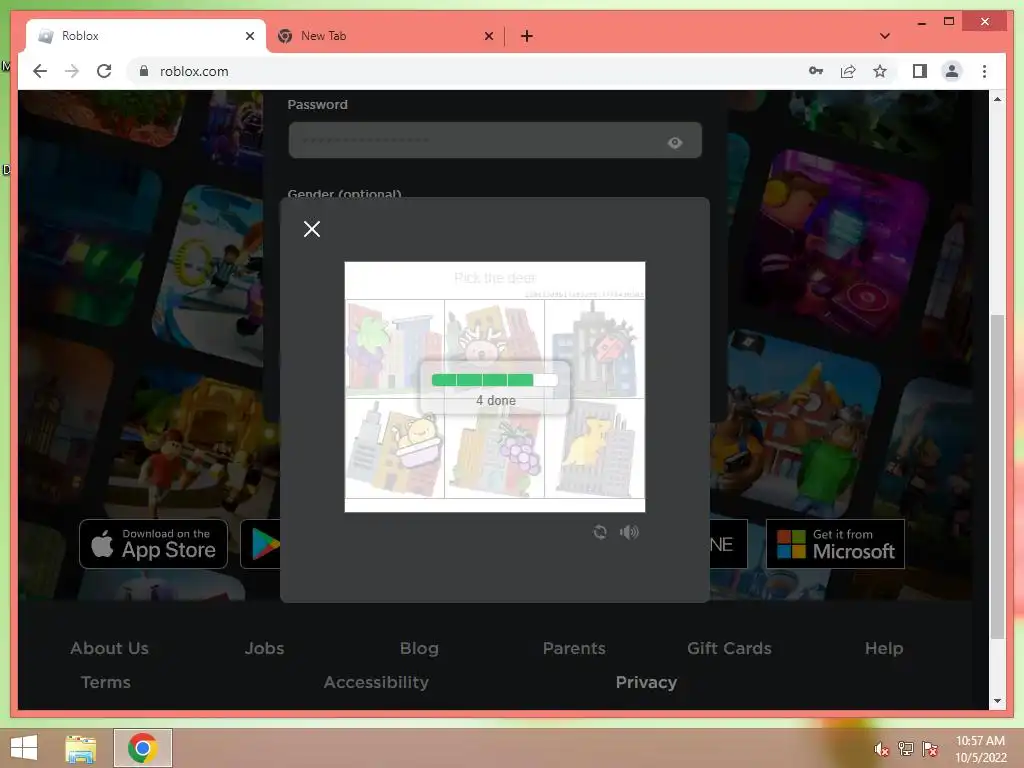Viewport: 1024px width, 768px height.
Task: Open the Help footer link
Action: click(884, 648)
